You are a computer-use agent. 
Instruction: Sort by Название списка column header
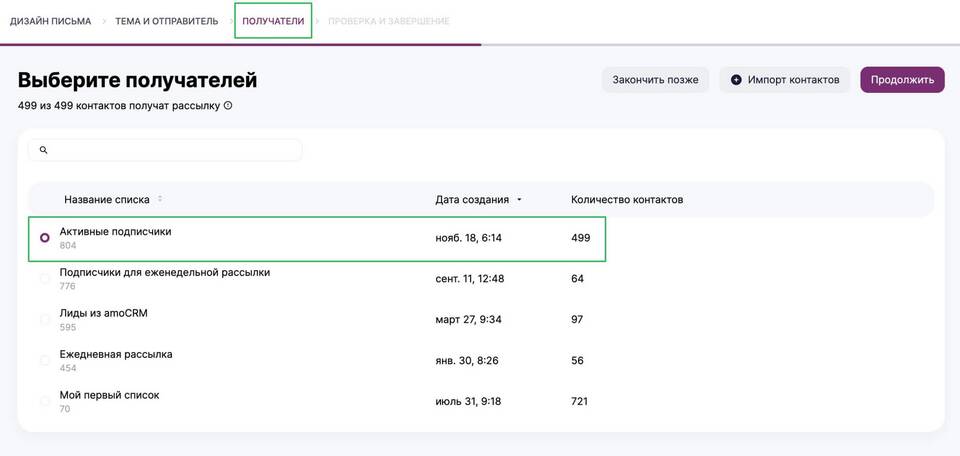click(106, 199)
